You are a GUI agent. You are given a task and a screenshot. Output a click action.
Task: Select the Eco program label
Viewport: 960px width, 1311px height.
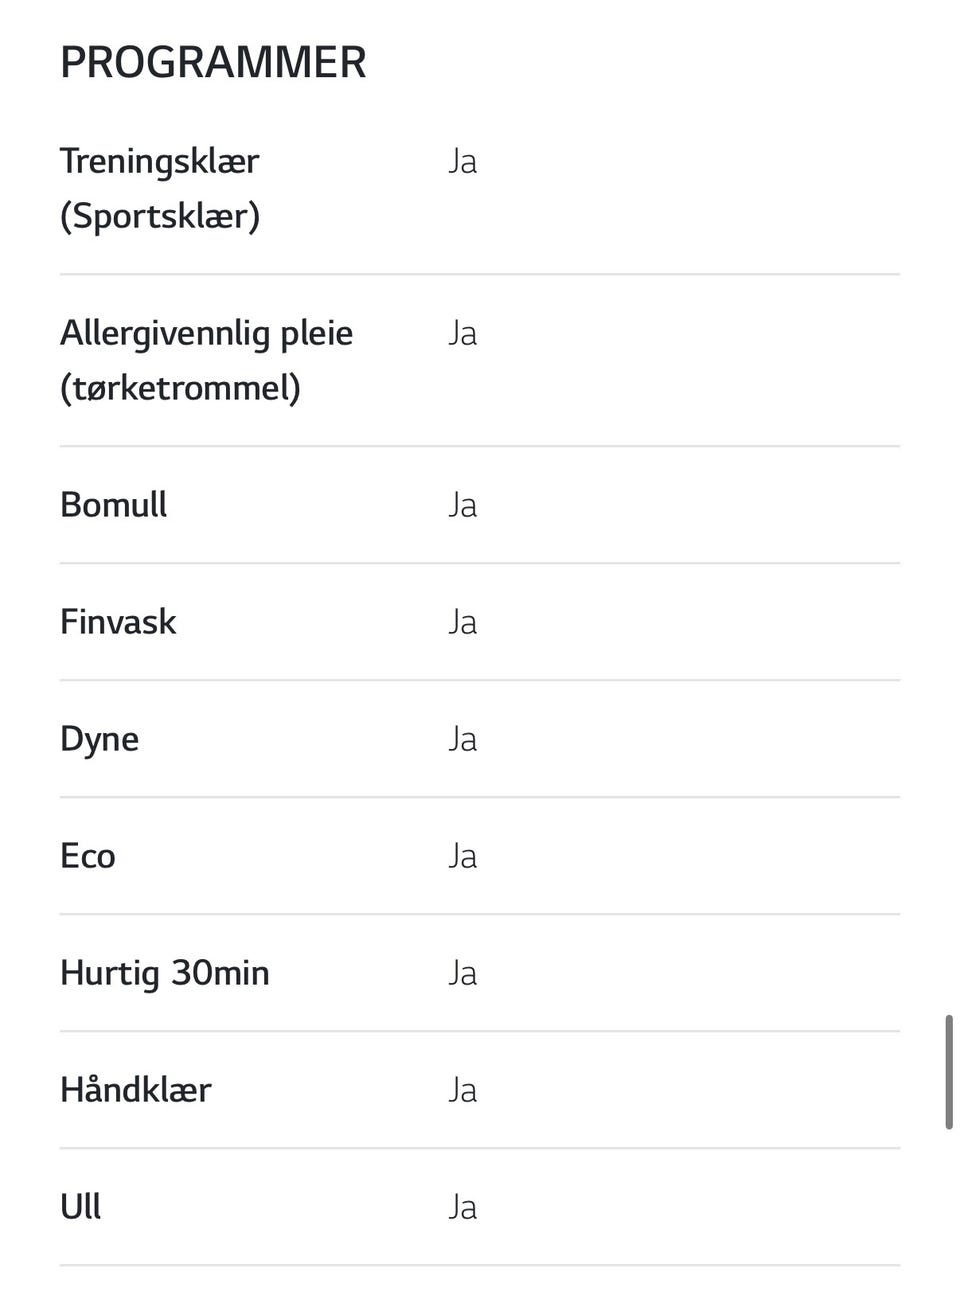pos(88,856)
